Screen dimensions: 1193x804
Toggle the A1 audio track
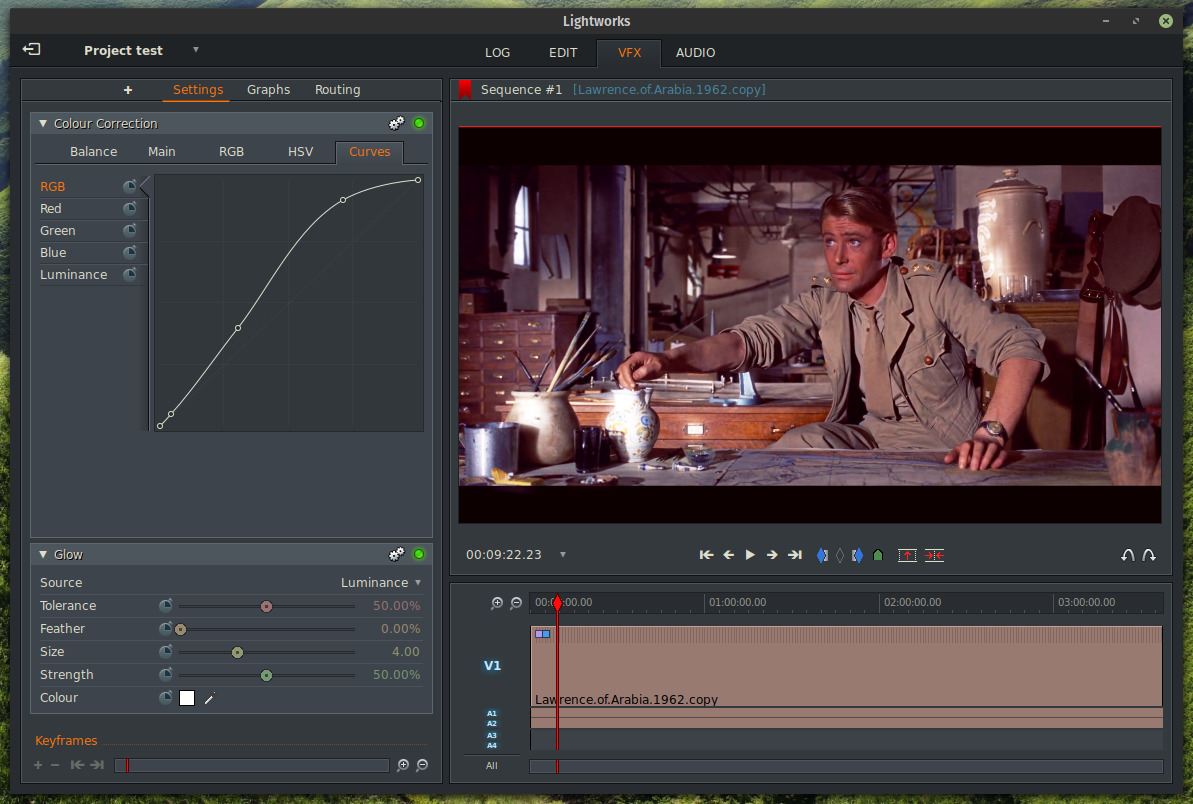click(492, 713)
